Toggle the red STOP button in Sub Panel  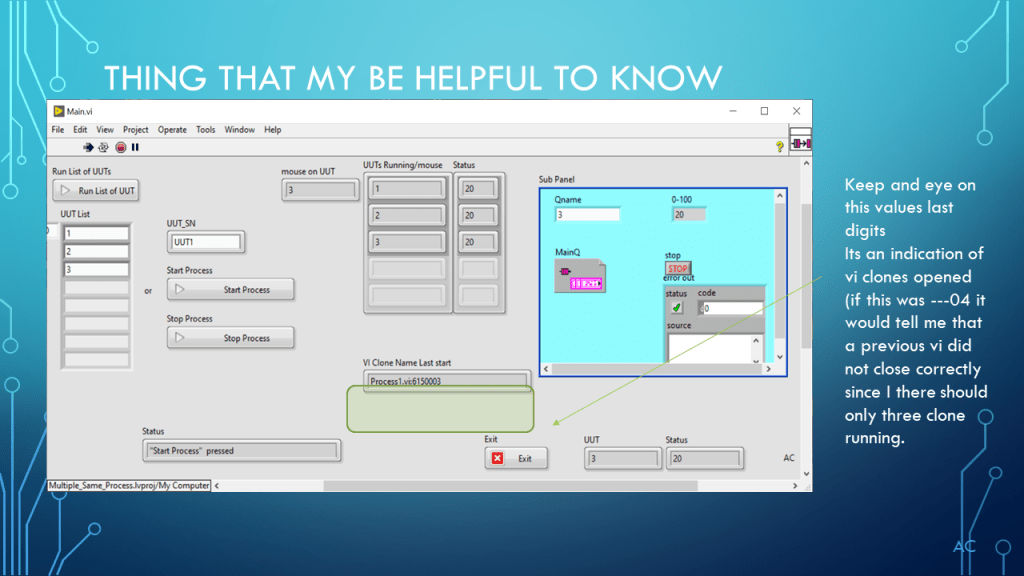tap(678, 268)
